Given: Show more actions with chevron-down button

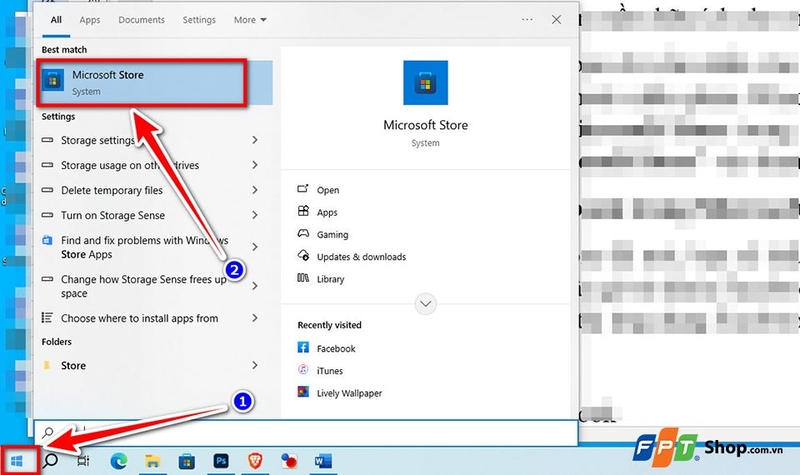Looking at the screenshot, I should pos(426,304).
